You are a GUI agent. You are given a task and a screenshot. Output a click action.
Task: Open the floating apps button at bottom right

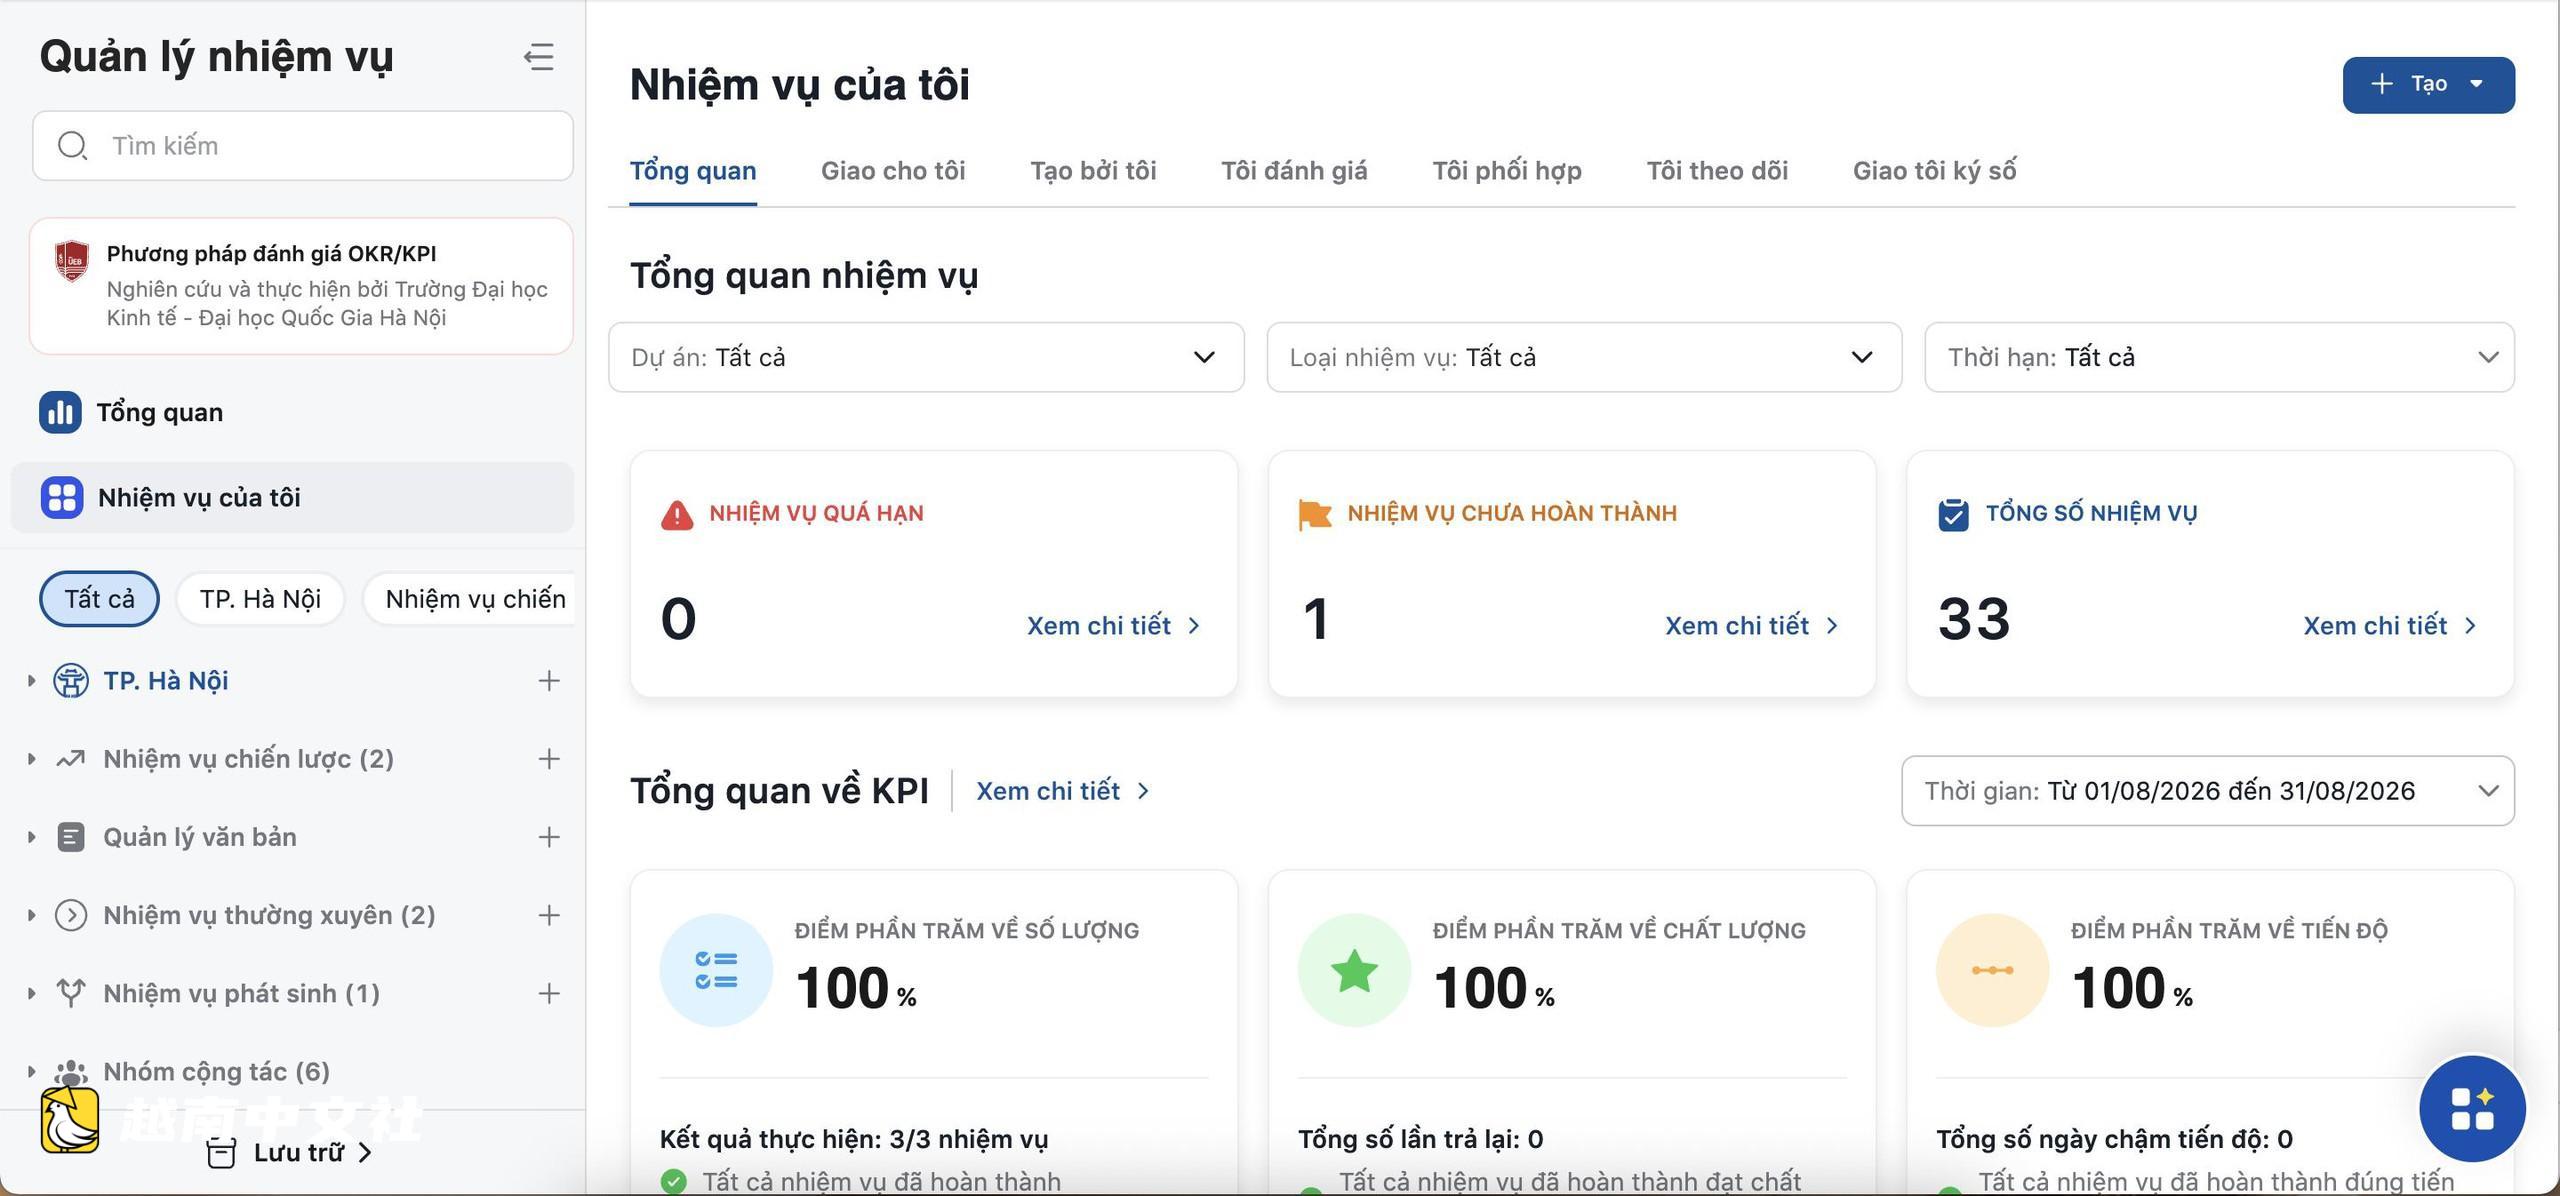coord(2472,1108)
